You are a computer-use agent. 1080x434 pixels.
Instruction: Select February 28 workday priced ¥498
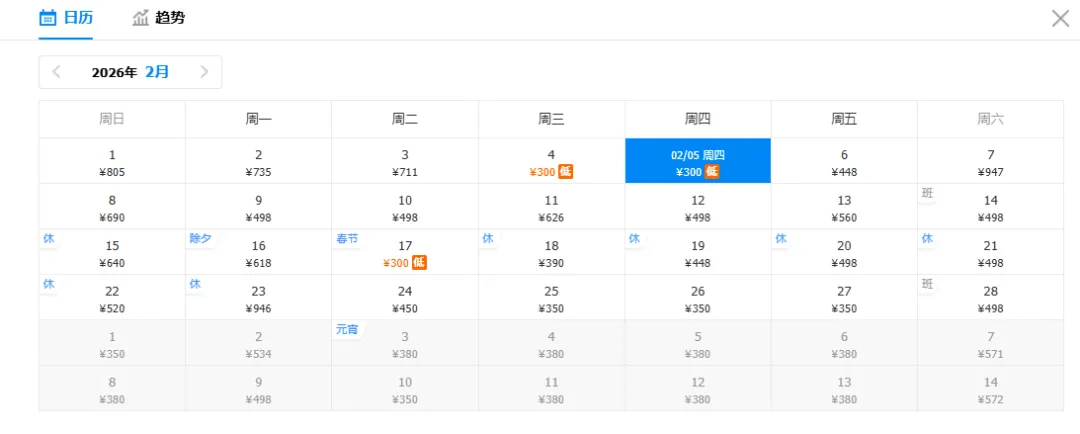click(x=990, y=298)
